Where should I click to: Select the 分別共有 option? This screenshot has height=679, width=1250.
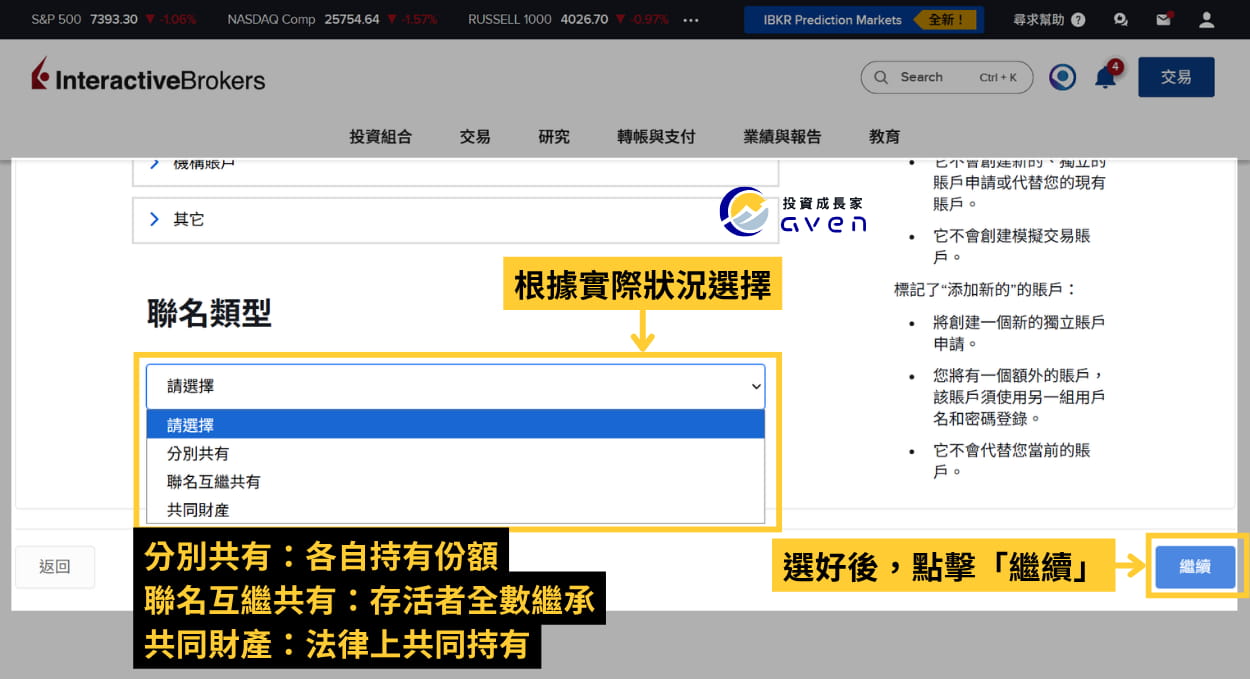pyautogui.click(x=455, y=453)
